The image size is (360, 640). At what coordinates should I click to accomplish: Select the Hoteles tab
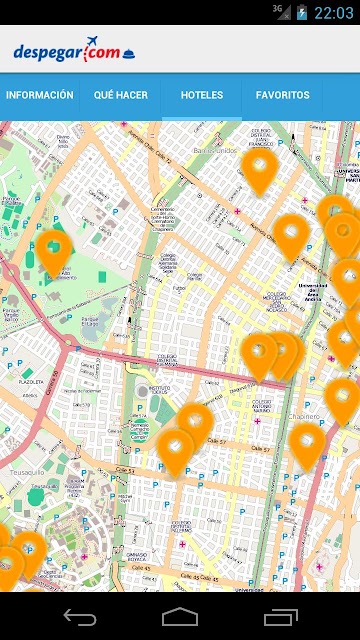pos(202,96)
